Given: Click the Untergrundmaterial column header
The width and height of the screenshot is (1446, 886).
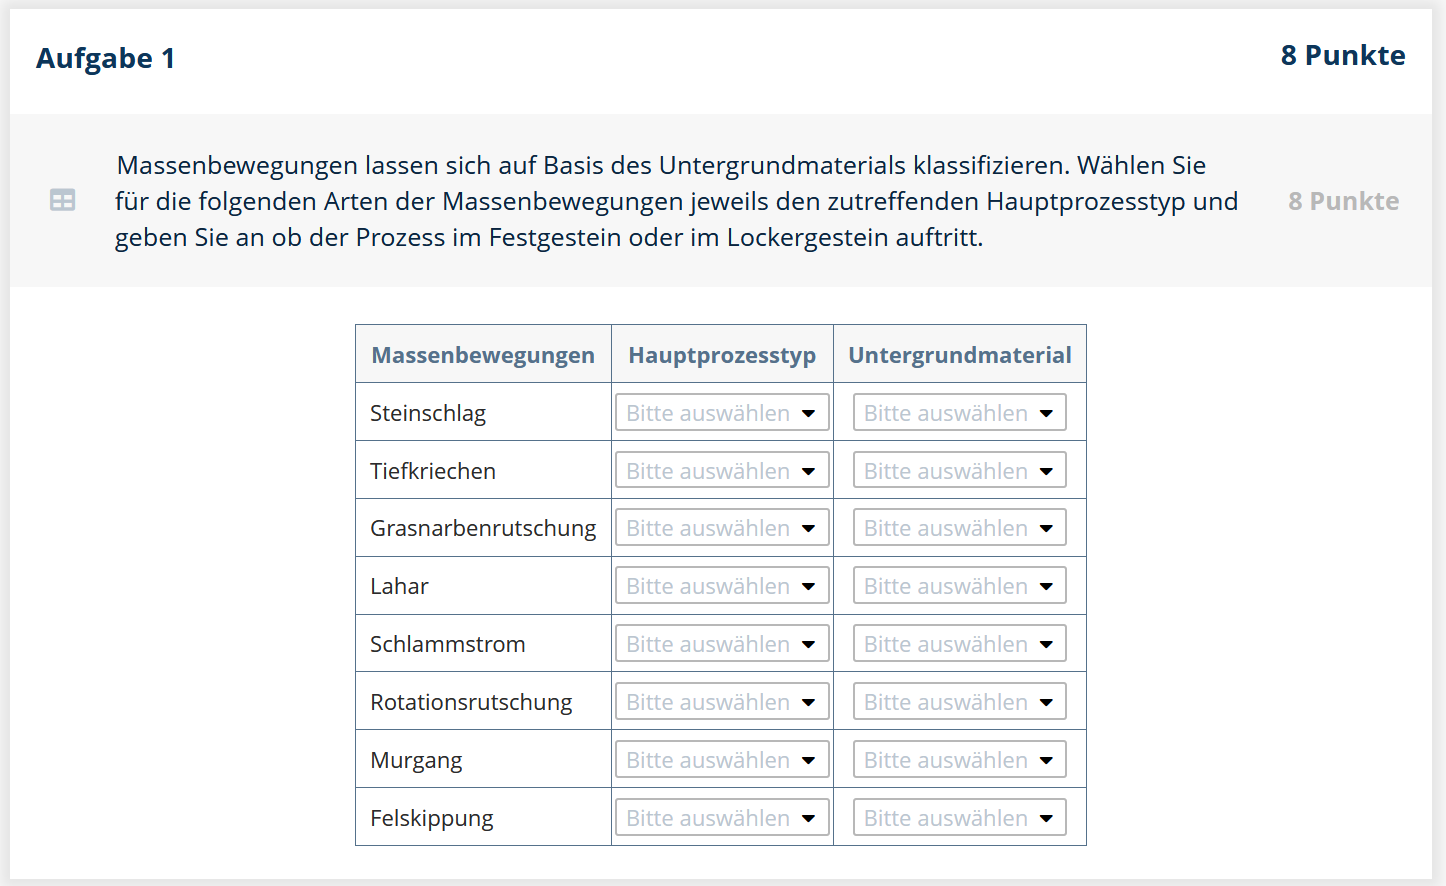Looking at the screenshot, I should click(x=960, y=355).
